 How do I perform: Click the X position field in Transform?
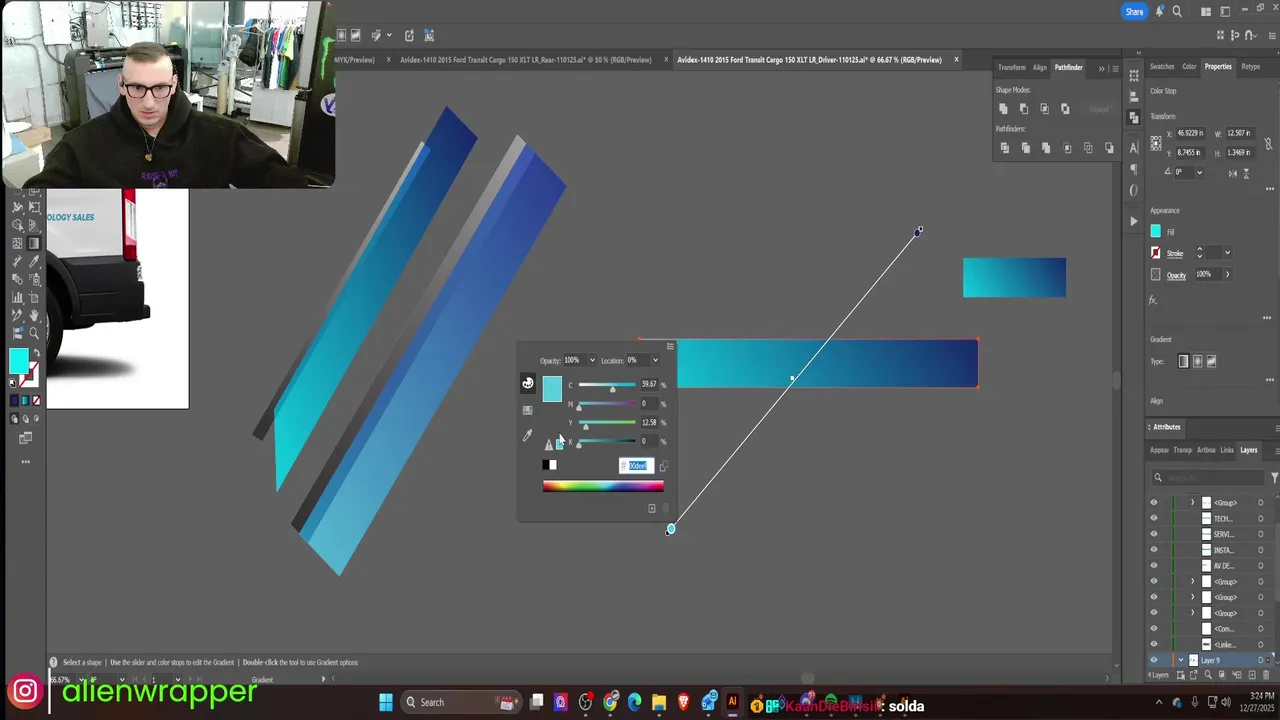click(1191, 133)
